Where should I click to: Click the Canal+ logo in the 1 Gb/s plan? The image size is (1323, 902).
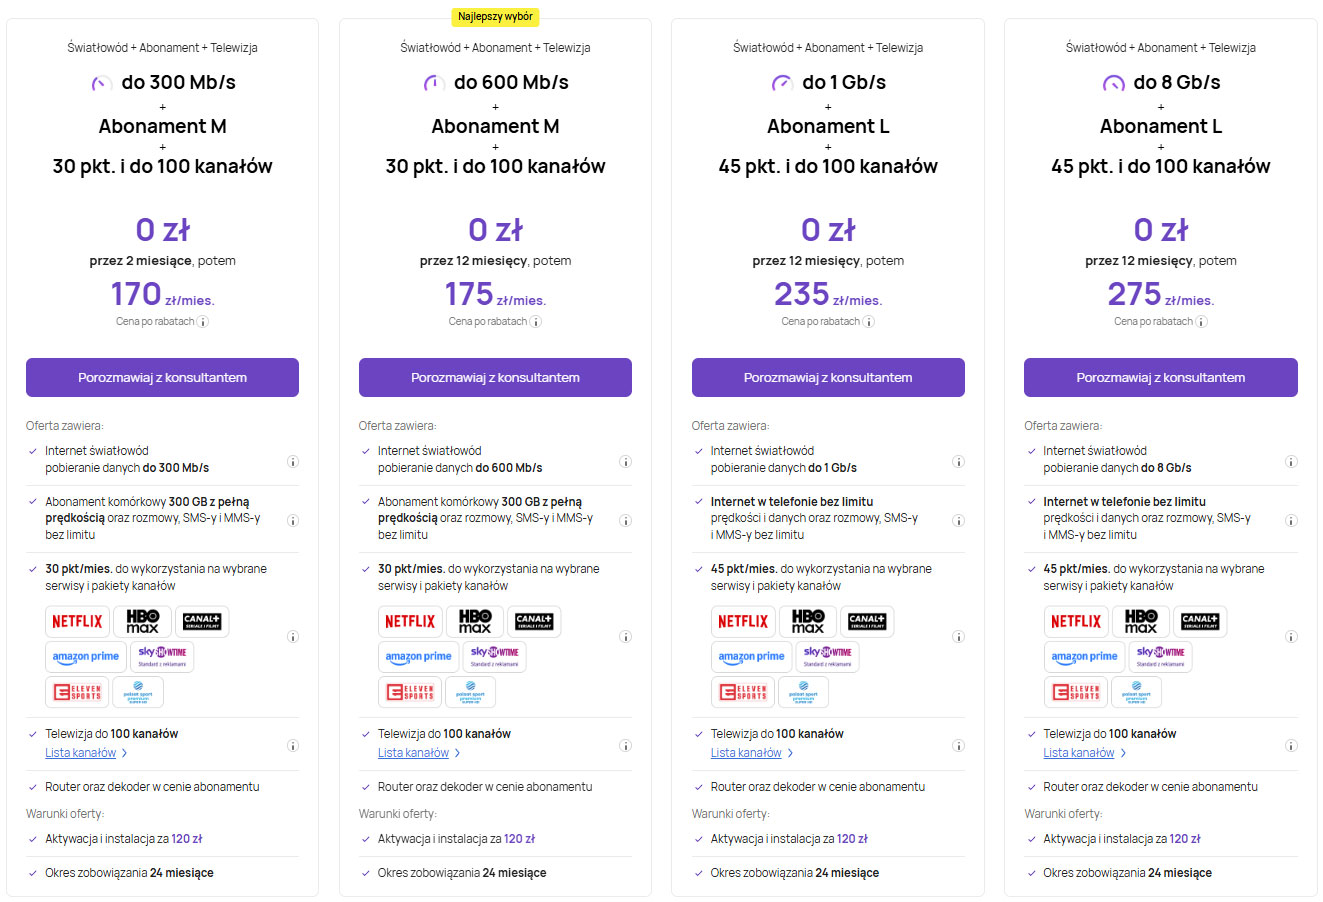coord(866,621)
